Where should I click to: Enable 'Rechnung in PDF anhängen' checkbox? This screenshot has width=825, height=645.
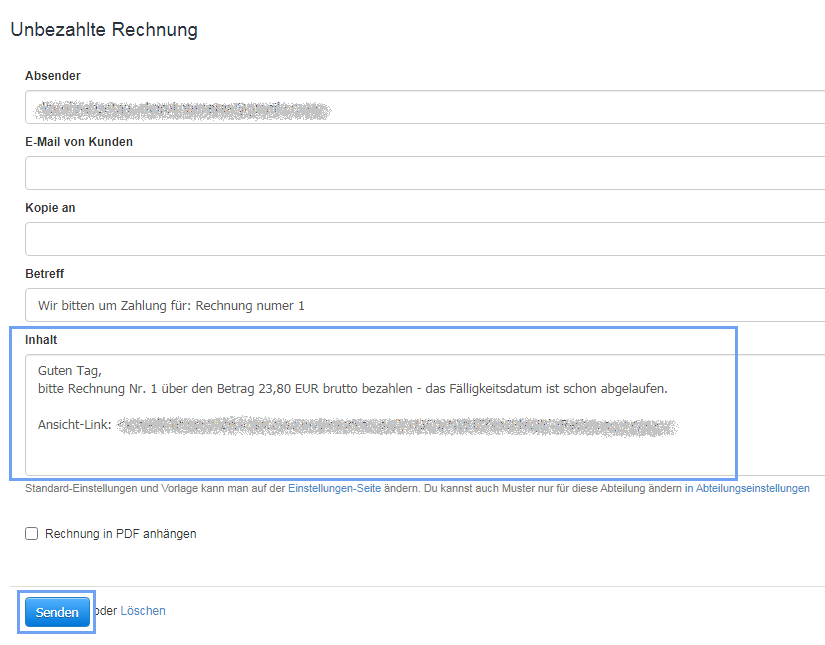(x=32, y=534)
